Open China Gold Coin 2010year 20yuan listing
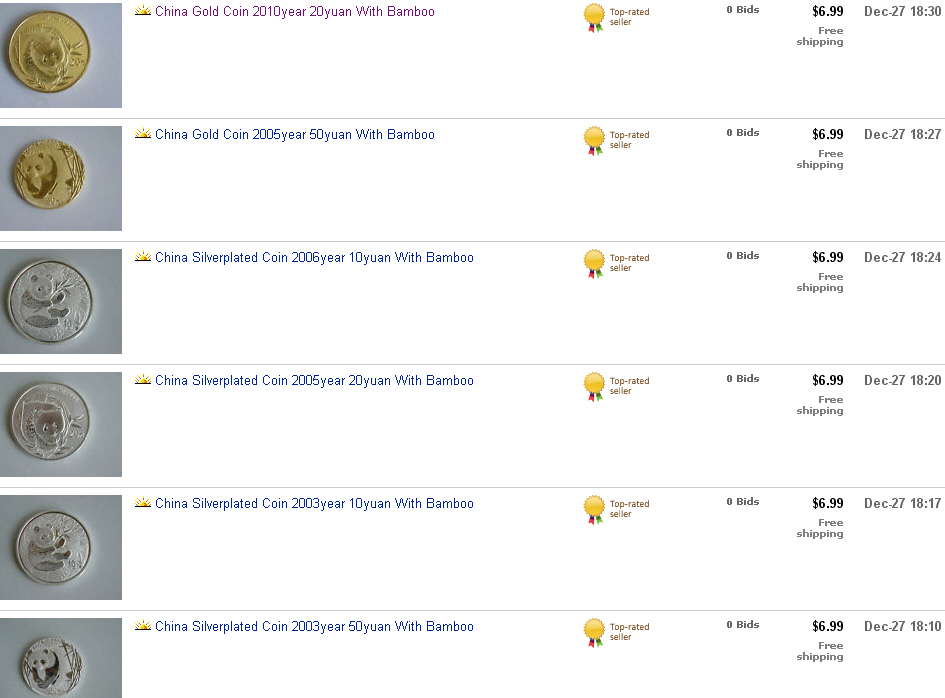This screenshot has height=698, width=945. pos(294,12)
